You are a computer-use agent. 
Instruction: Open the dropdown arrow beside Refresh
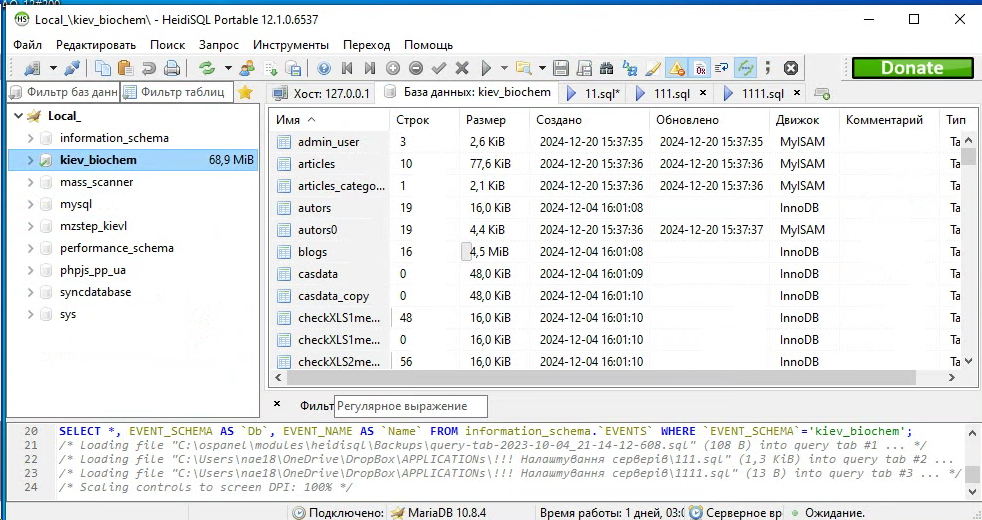pyautogui.click(x=228, y=68)
